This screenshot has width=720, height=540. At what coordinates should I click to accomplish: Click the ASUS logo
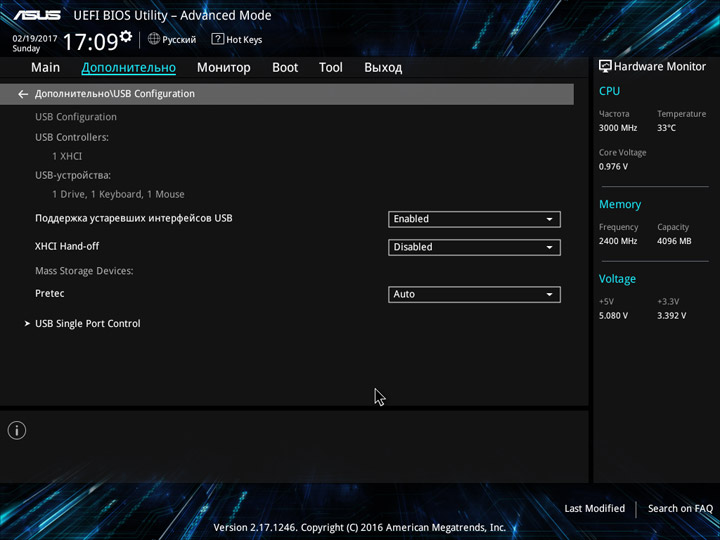tap(37, 15)
